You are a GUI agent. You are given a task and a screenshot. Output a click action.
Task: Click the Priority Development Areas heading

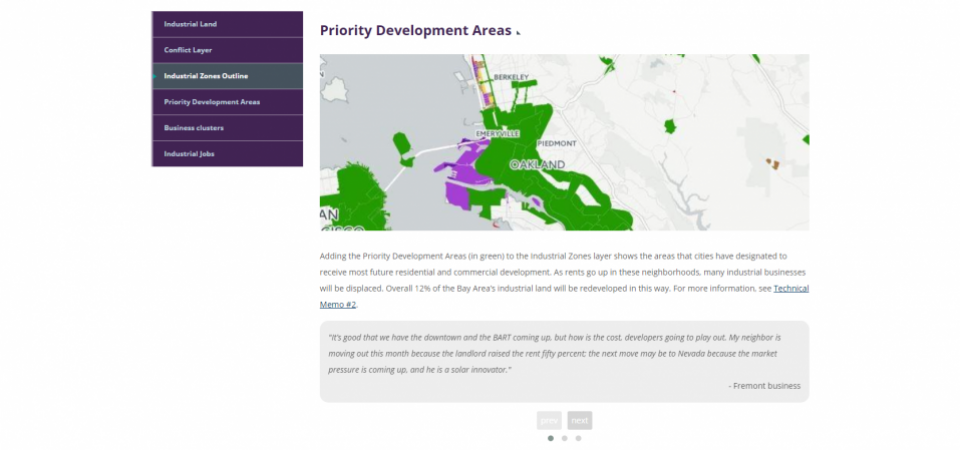tap(415, 30)
